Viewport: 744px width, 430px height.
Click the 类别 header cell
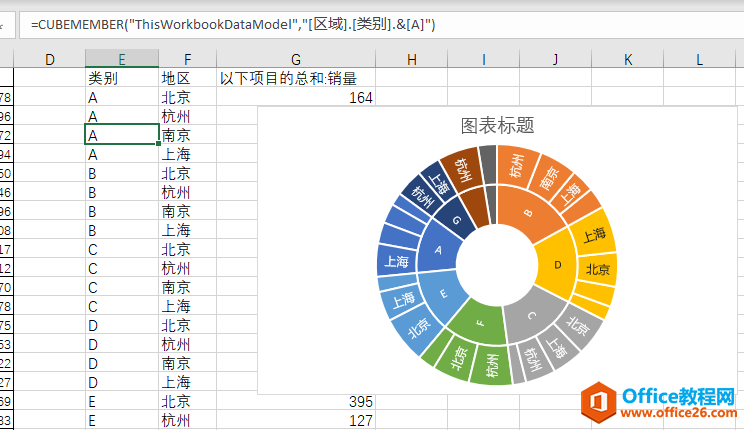(x=122, y=78)
